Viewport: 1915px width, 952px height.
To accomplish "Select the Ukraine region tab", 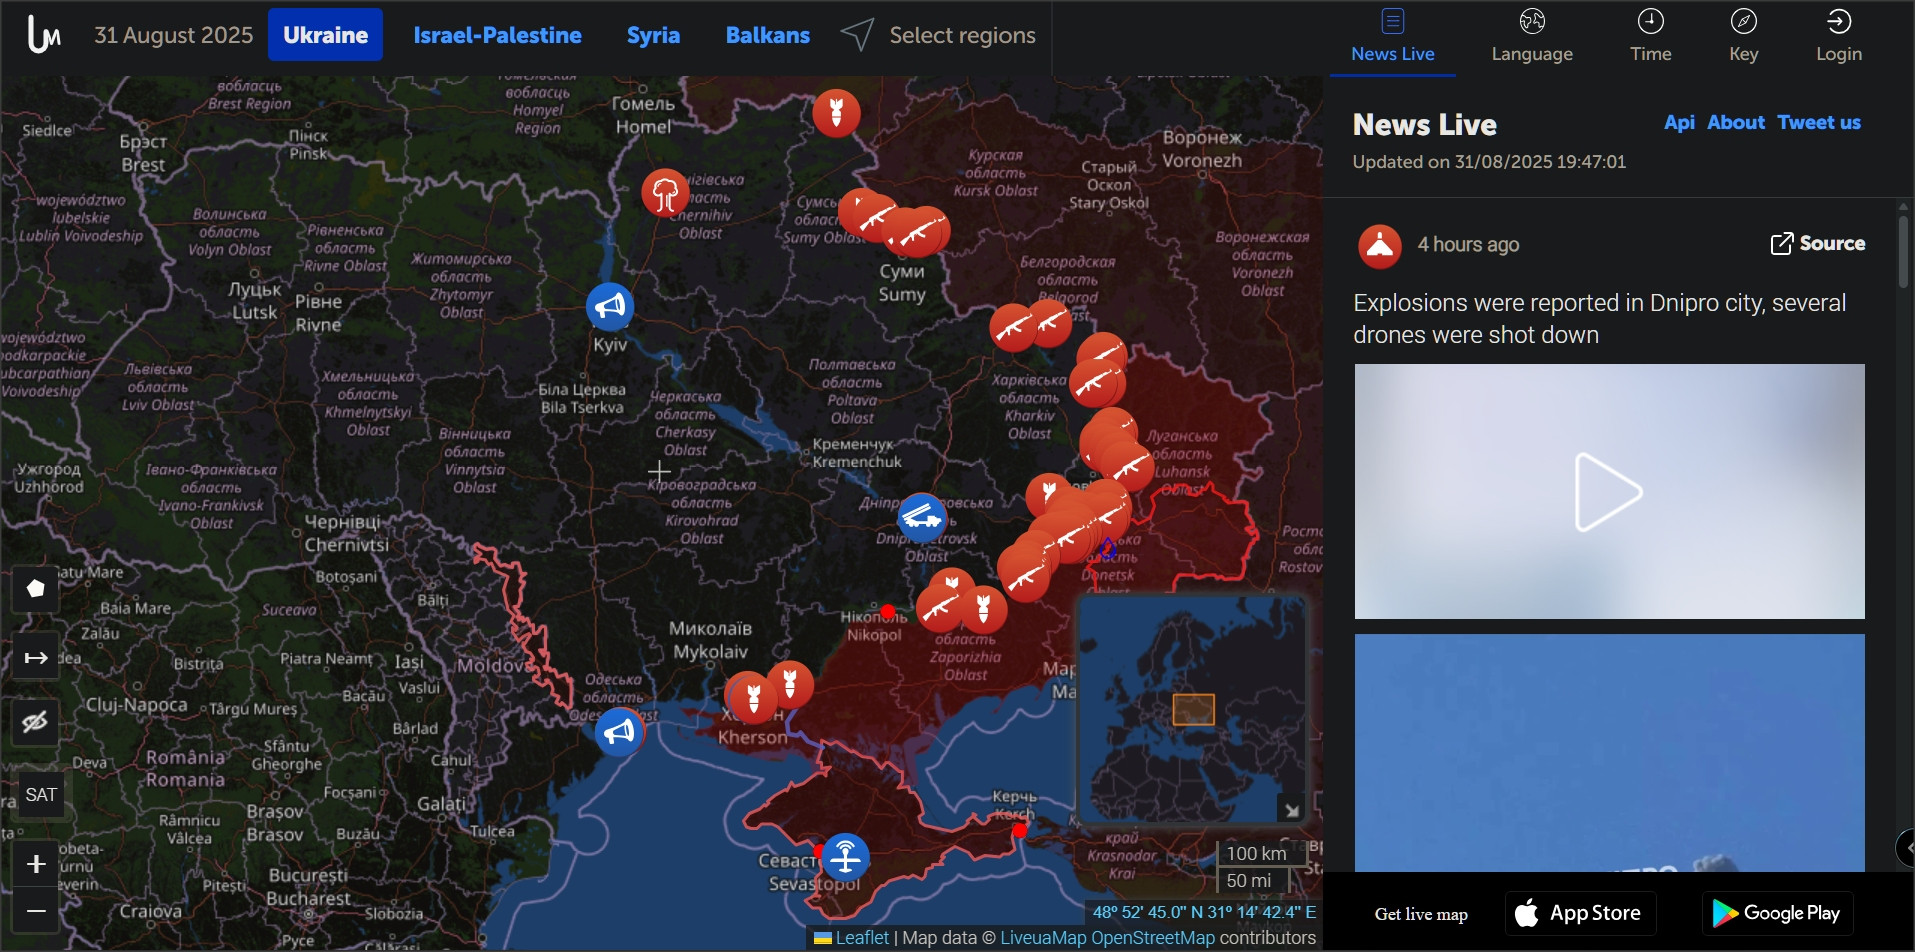I will 325,35.
